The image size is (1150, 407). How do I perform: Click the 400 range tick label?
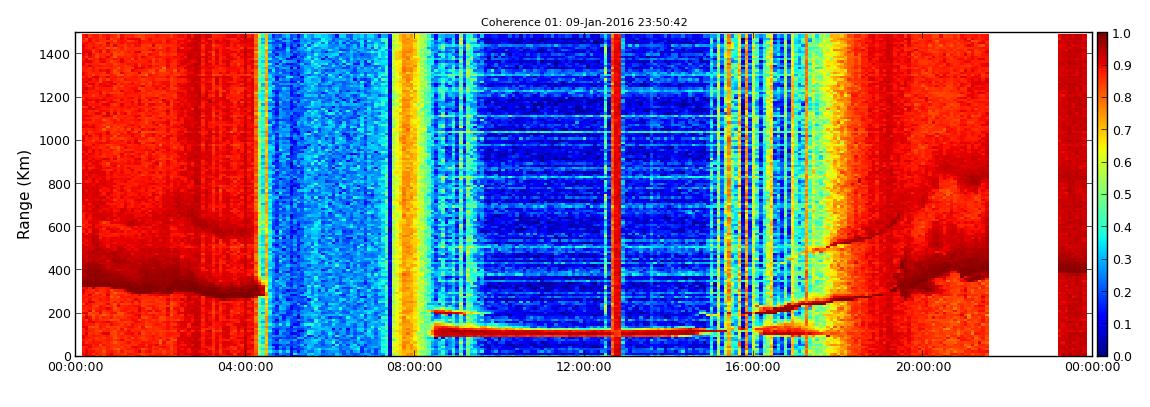tap(61, 271)
